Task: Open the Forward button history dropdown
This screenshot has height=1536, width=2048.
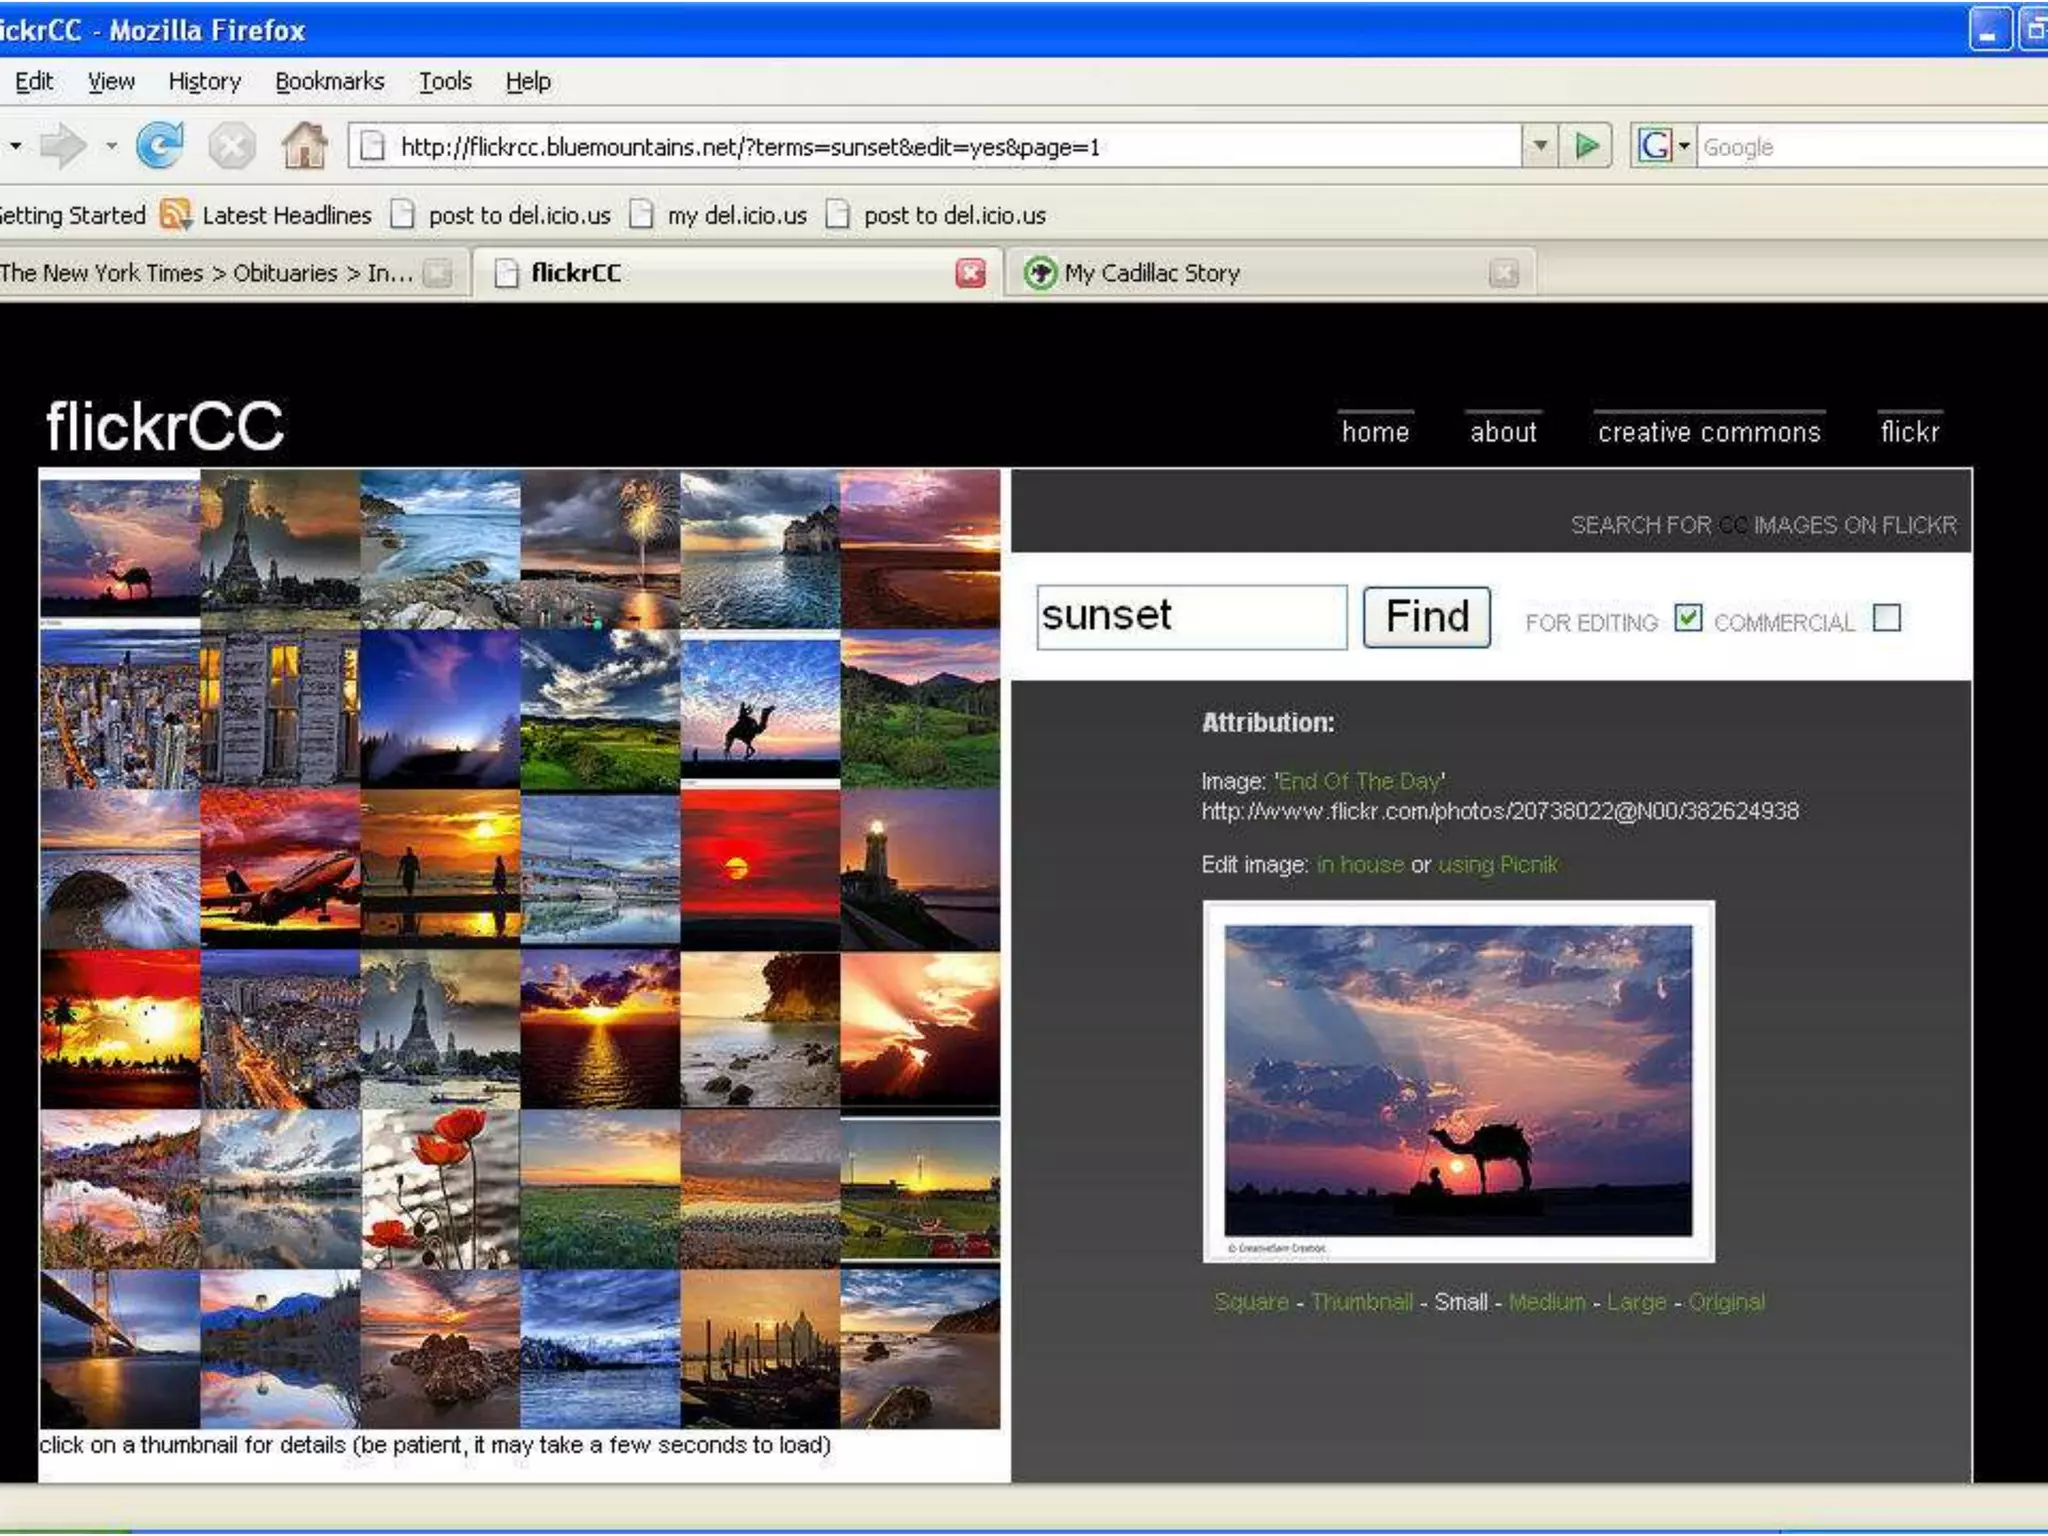Action: point(111,146)
